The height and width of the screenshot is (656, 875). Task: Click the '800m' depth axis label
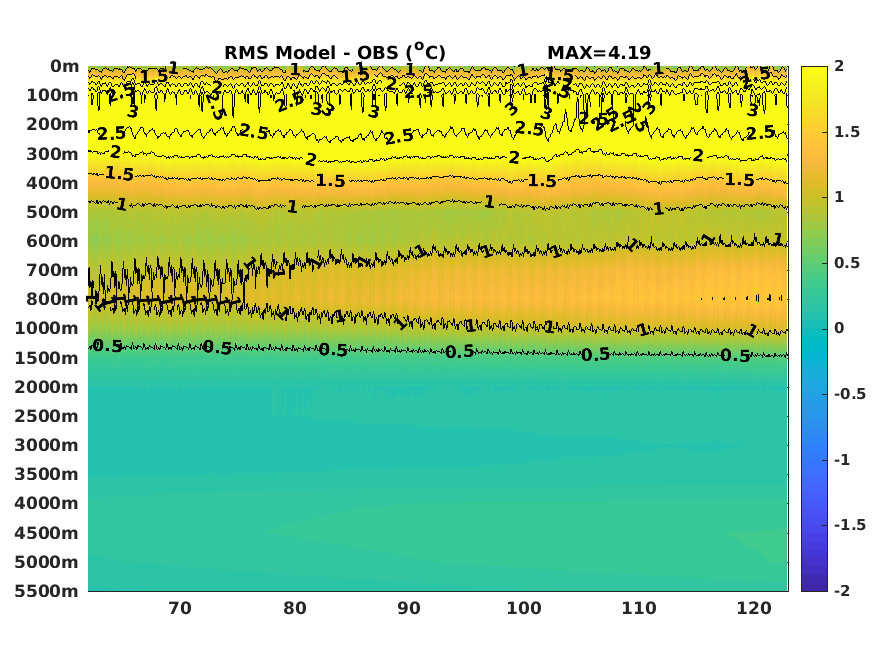[52, 299]
